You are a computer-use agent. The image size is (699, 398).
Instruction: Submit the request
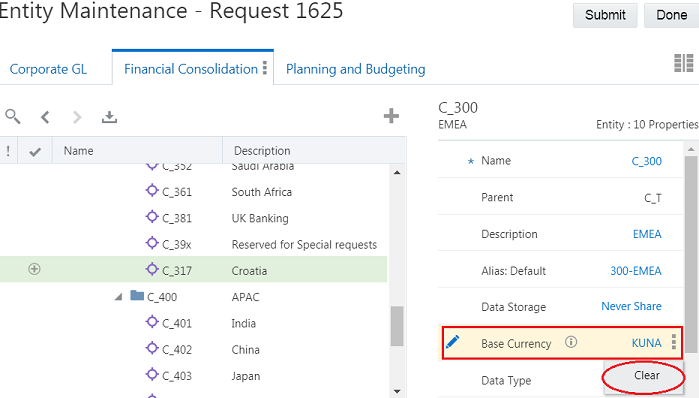(x=605, y=15)
